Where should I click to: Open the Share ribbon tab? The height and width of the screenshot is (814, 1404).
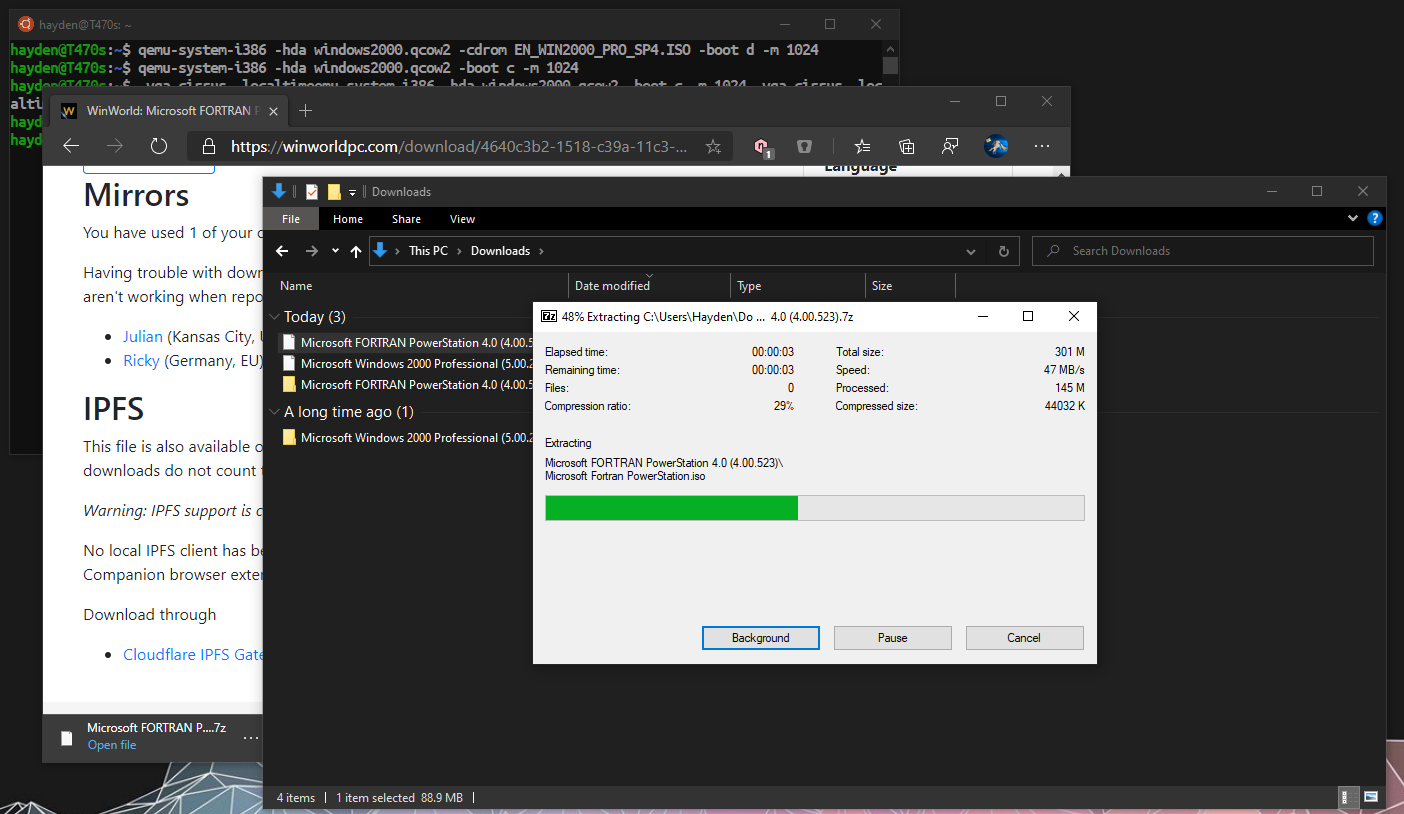tap(406, 219)
